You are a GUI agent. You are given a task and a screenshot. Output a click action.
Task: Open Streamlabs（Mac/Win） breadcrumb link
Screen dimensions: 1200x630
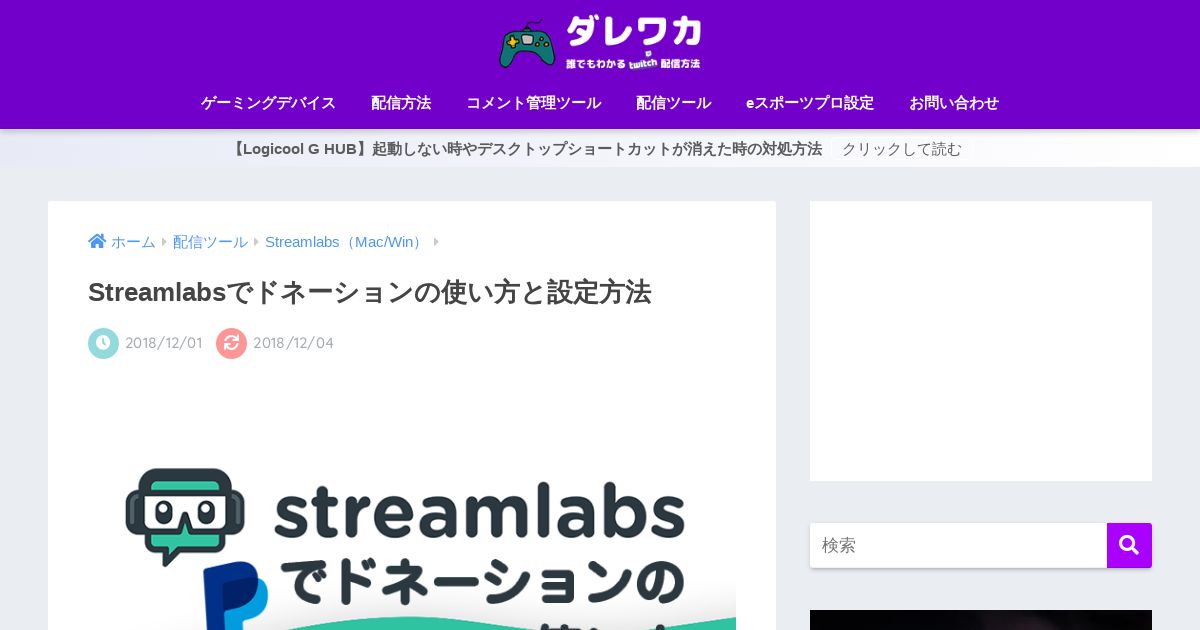tap(346, 242)
